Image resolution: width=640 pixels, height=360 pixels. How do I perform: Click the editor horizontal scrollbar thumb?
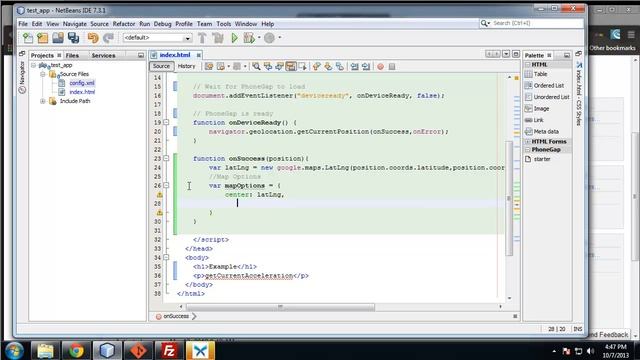tap(280, 307)
